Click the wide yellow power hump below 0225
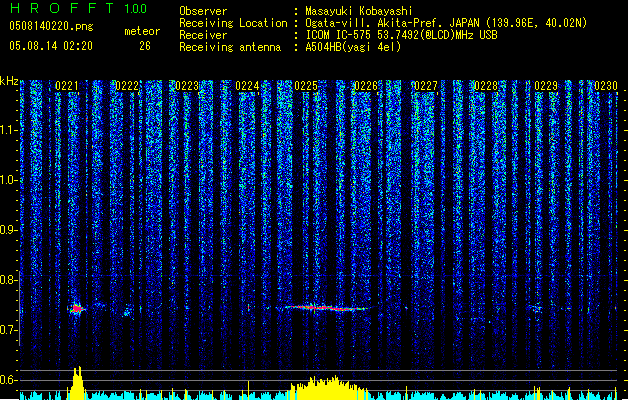Screen dimensions: 629x400 click(x=329, y=388)
